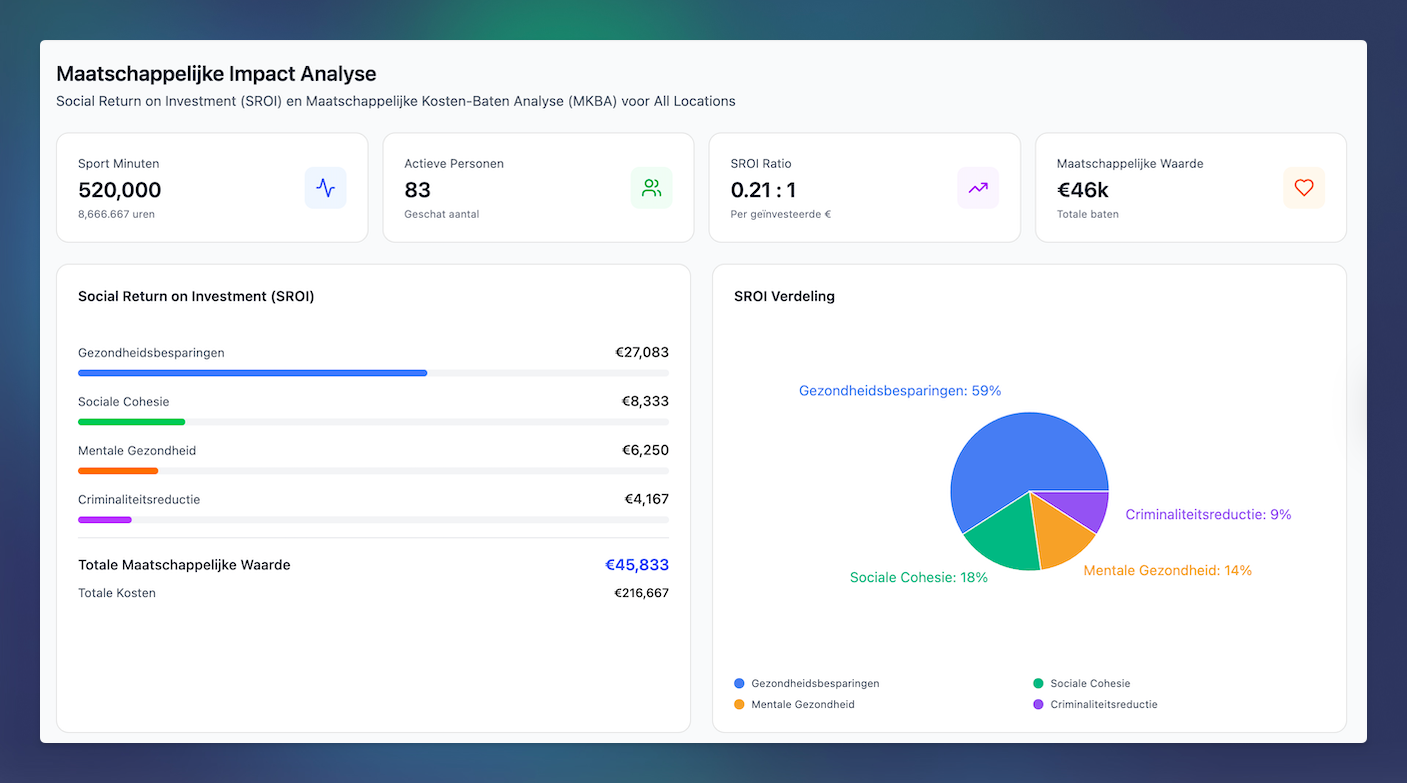Click the orange Mentale Gezondheid progress bar
The width and height of the screenshot is (1407, 783).
[118, 471]
